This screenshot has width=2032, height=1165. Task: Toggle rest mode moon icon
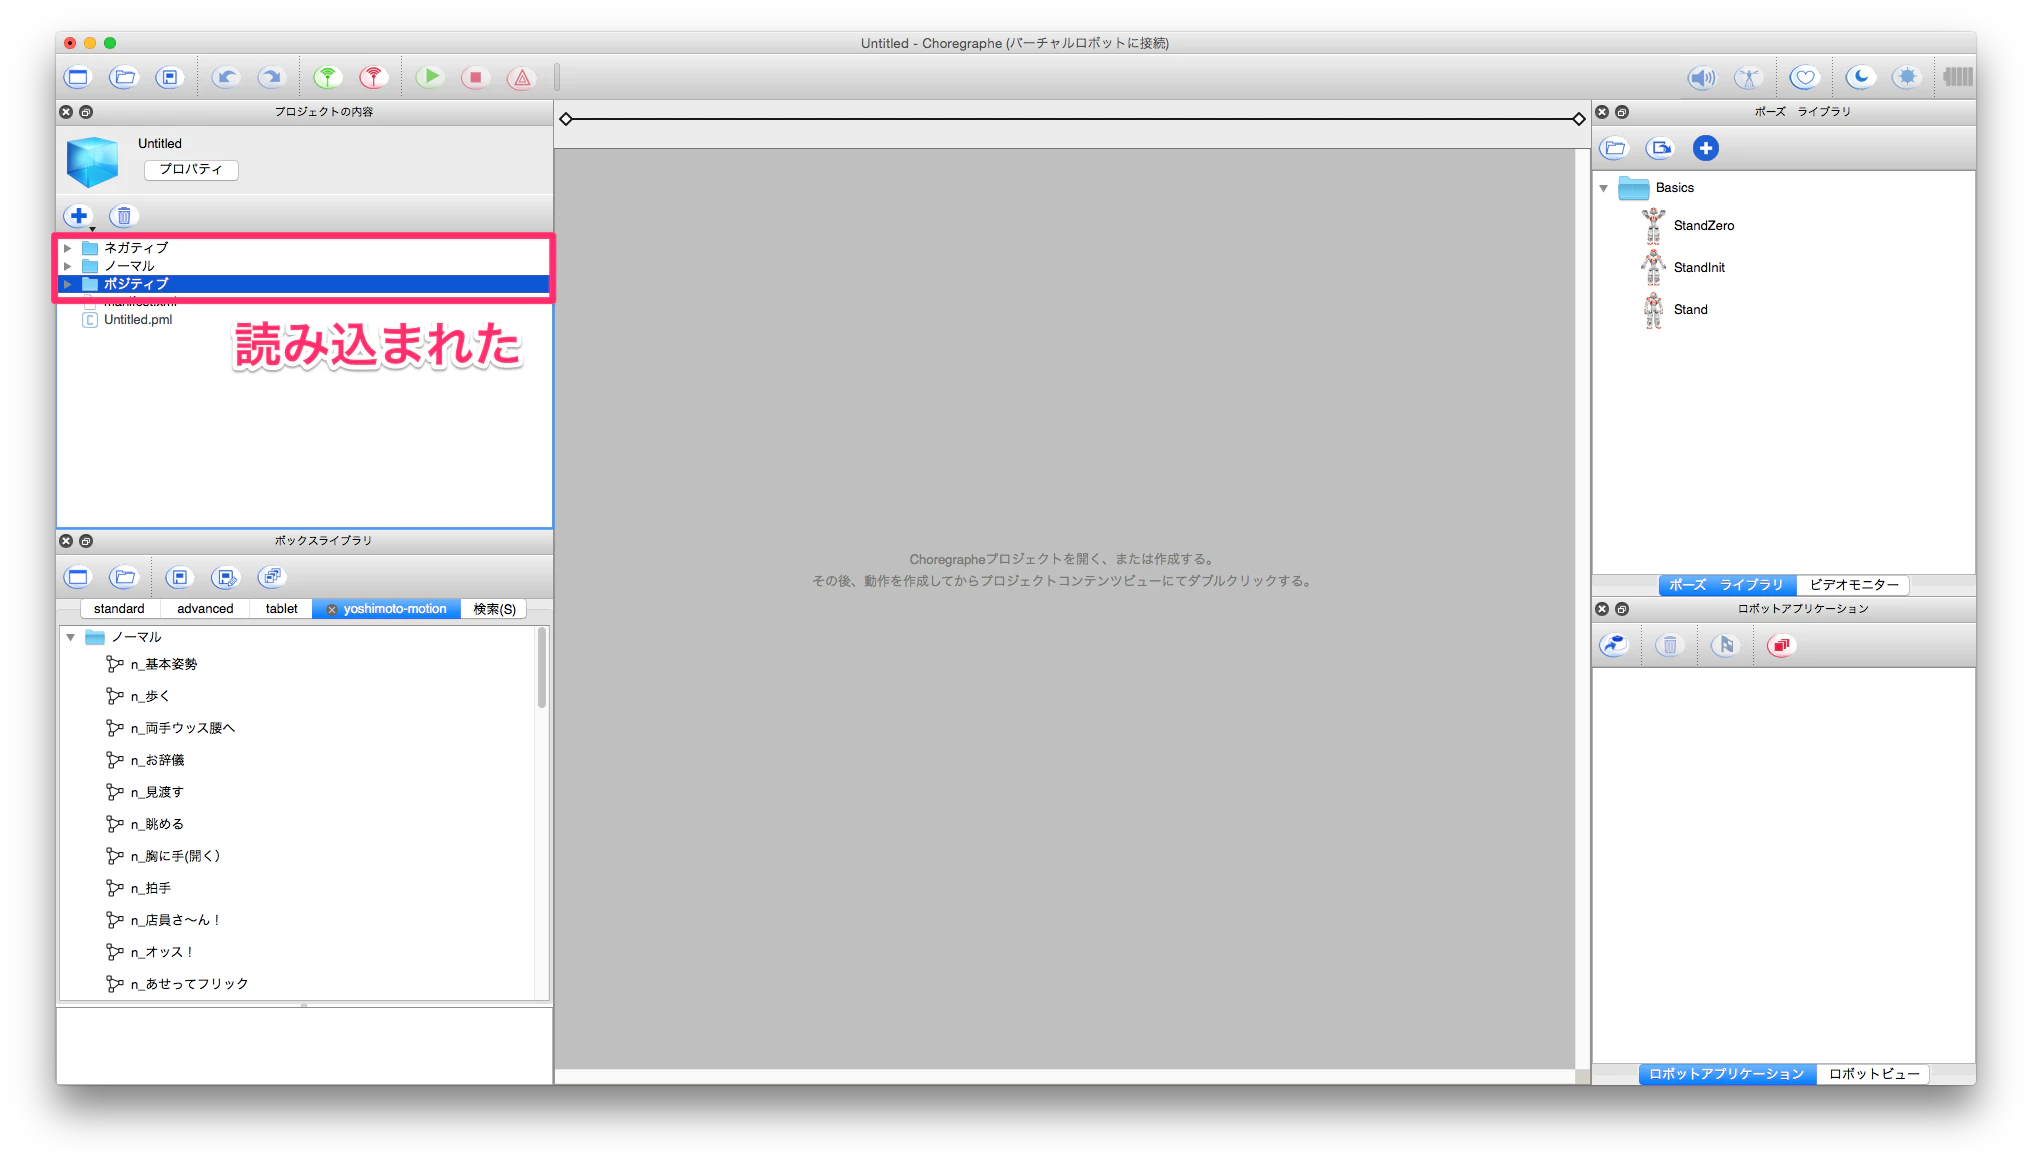1860,77
